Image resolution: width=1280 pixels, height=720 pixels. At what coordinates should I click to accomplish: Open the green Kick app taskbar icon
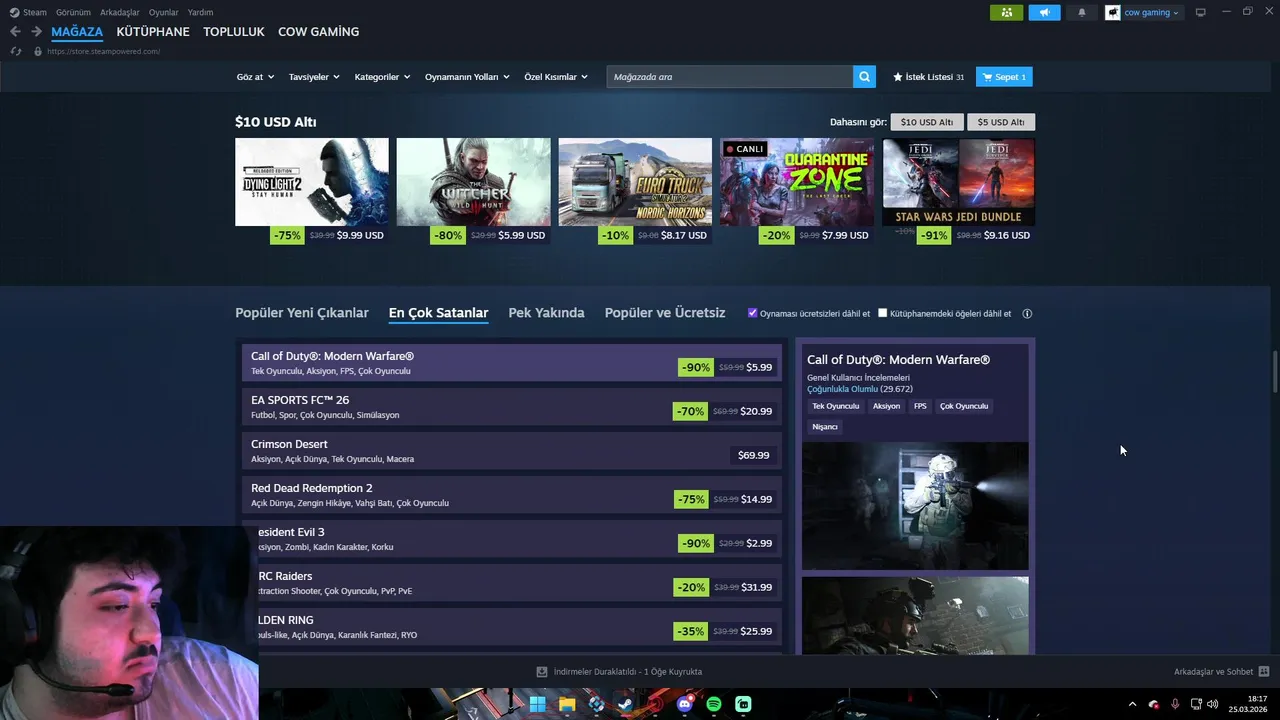tap(743, 704)
